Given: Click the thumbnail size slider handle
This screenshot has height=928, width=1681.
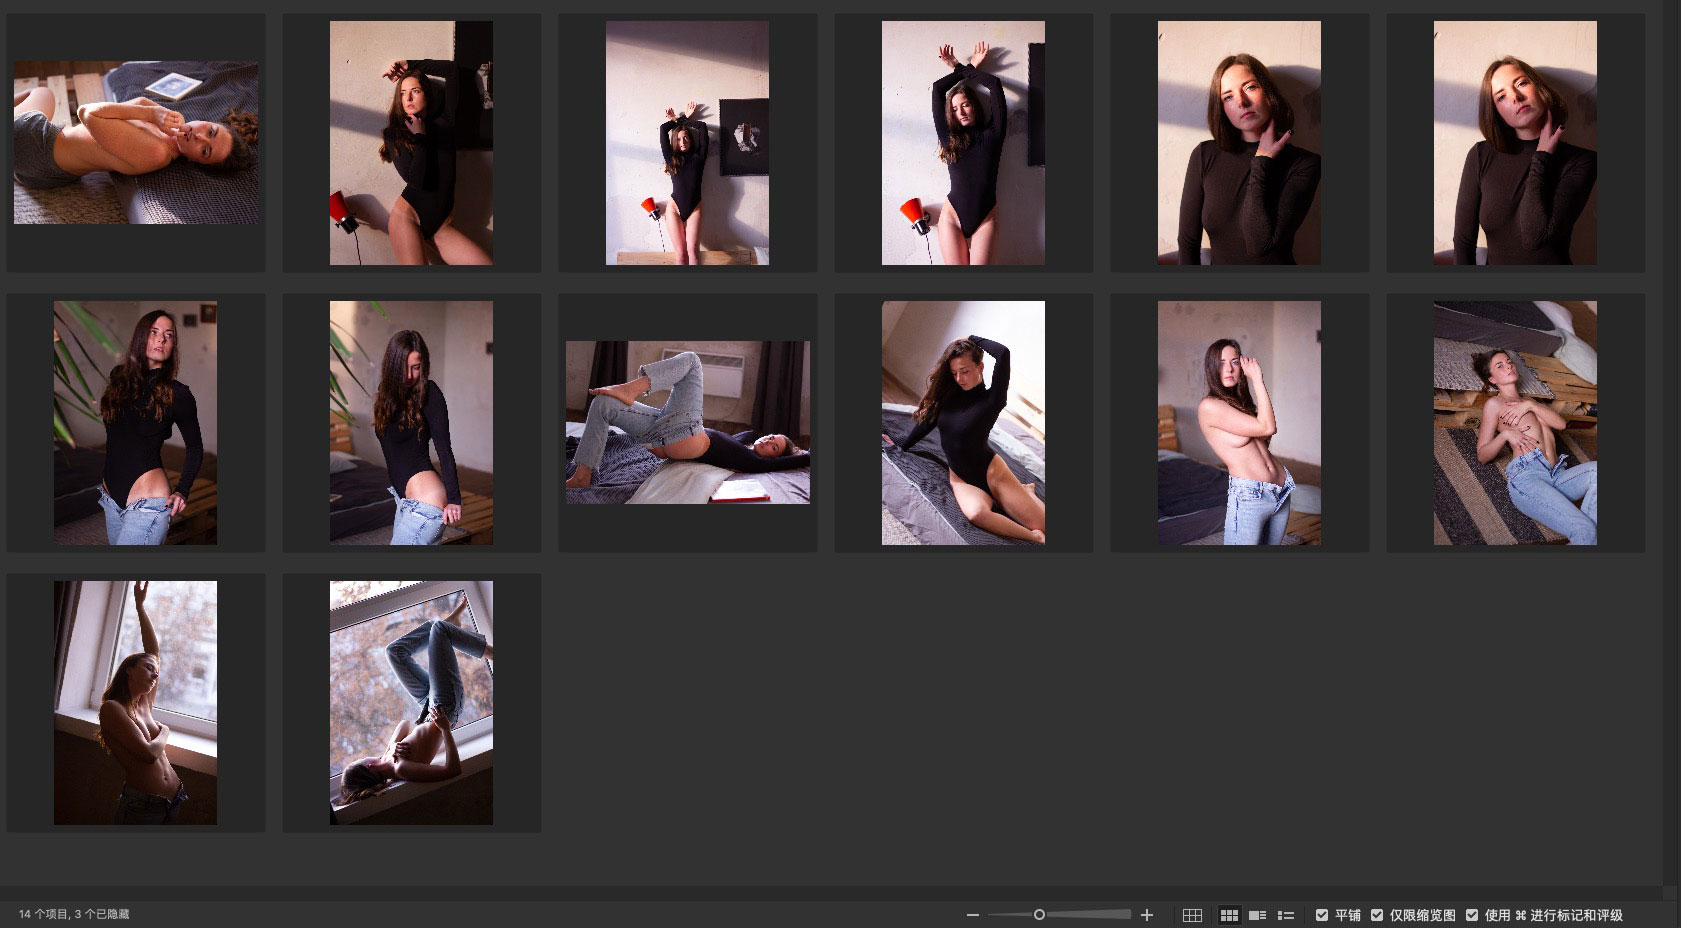Looking at the screenshot, I should click(1039, 915).
